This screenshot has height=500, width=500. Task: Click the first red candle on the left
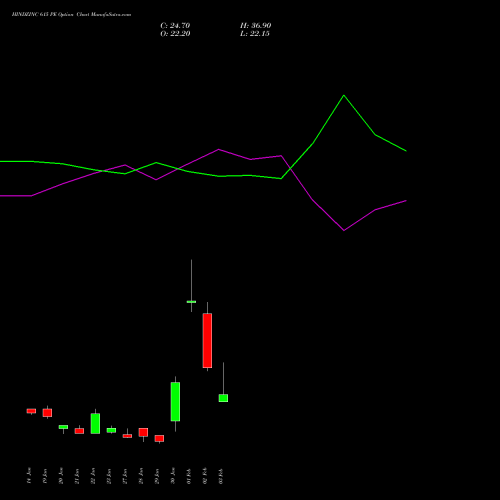point(31,411)
